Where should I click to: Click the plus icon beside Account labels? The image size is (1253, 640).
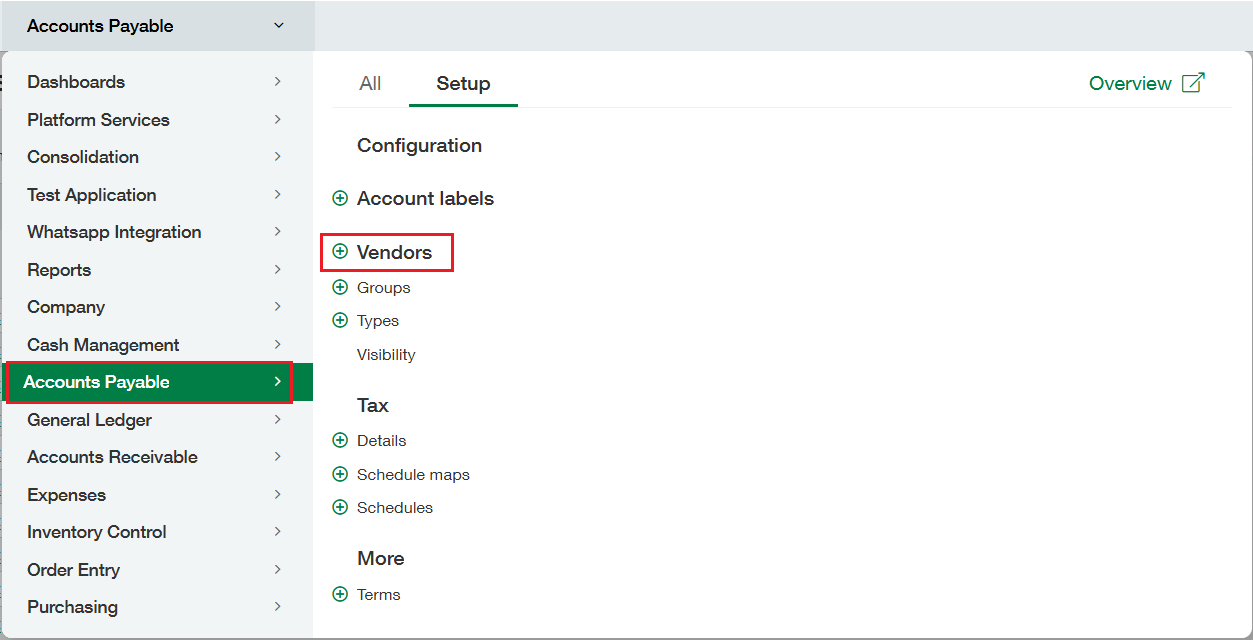click(340, 199)
